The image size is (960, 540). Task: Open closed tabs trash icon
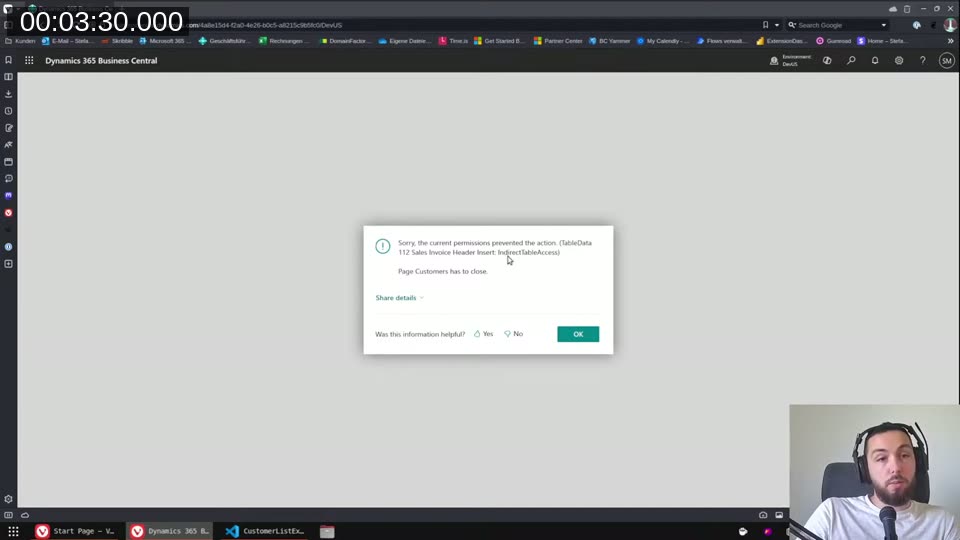907,9
